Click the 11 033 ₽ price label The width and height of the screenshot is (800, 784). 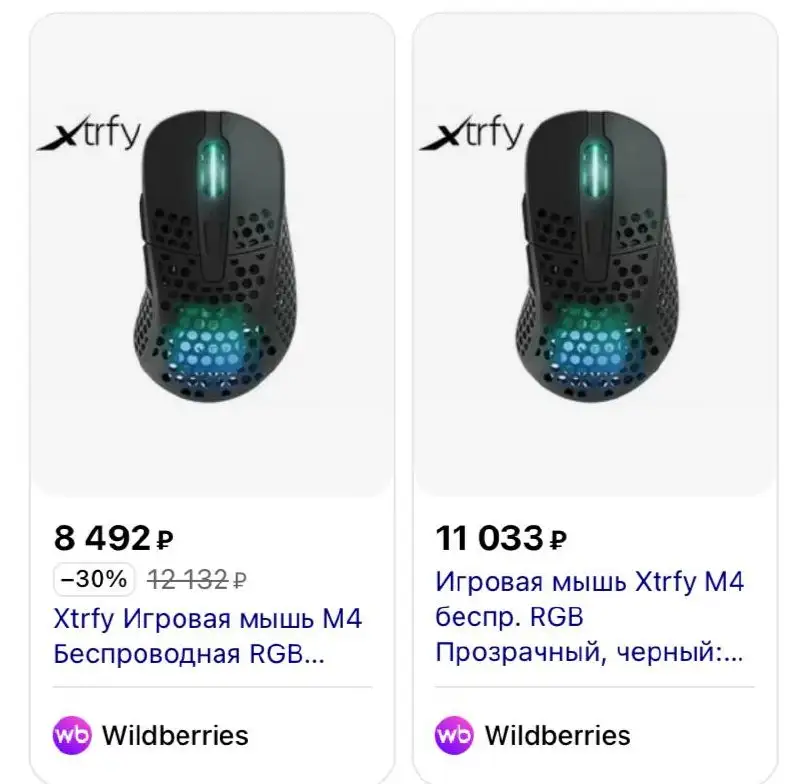pos(502,536)
